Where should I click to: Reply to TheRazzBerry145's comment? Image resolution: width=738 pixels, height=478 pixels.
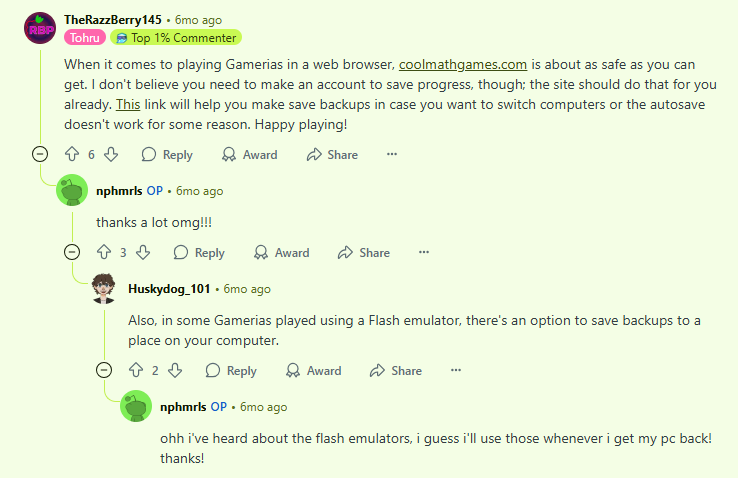click(x=167, y=155)
